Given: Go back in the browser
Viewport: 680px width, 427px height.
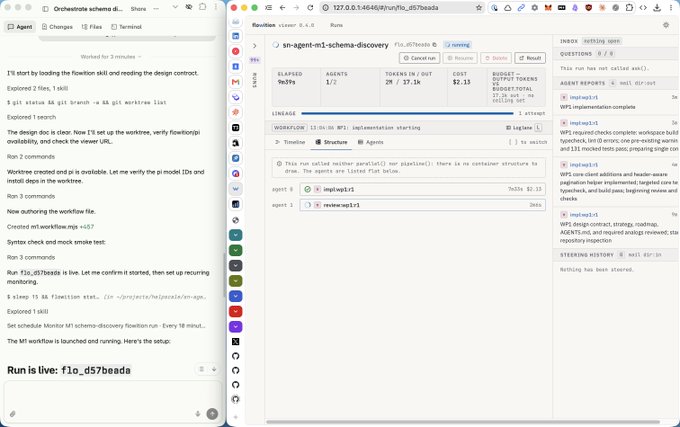Looking at the screenshot, I should (282, 8).
